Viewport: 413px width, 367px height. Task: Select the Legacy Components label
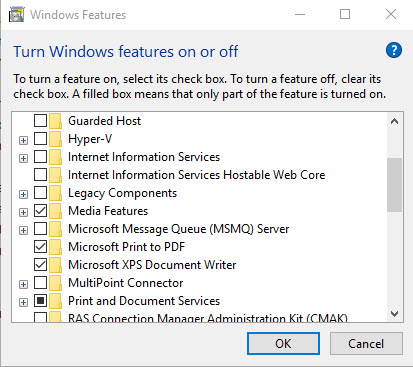pyautogui.click(x=122, y=193)
